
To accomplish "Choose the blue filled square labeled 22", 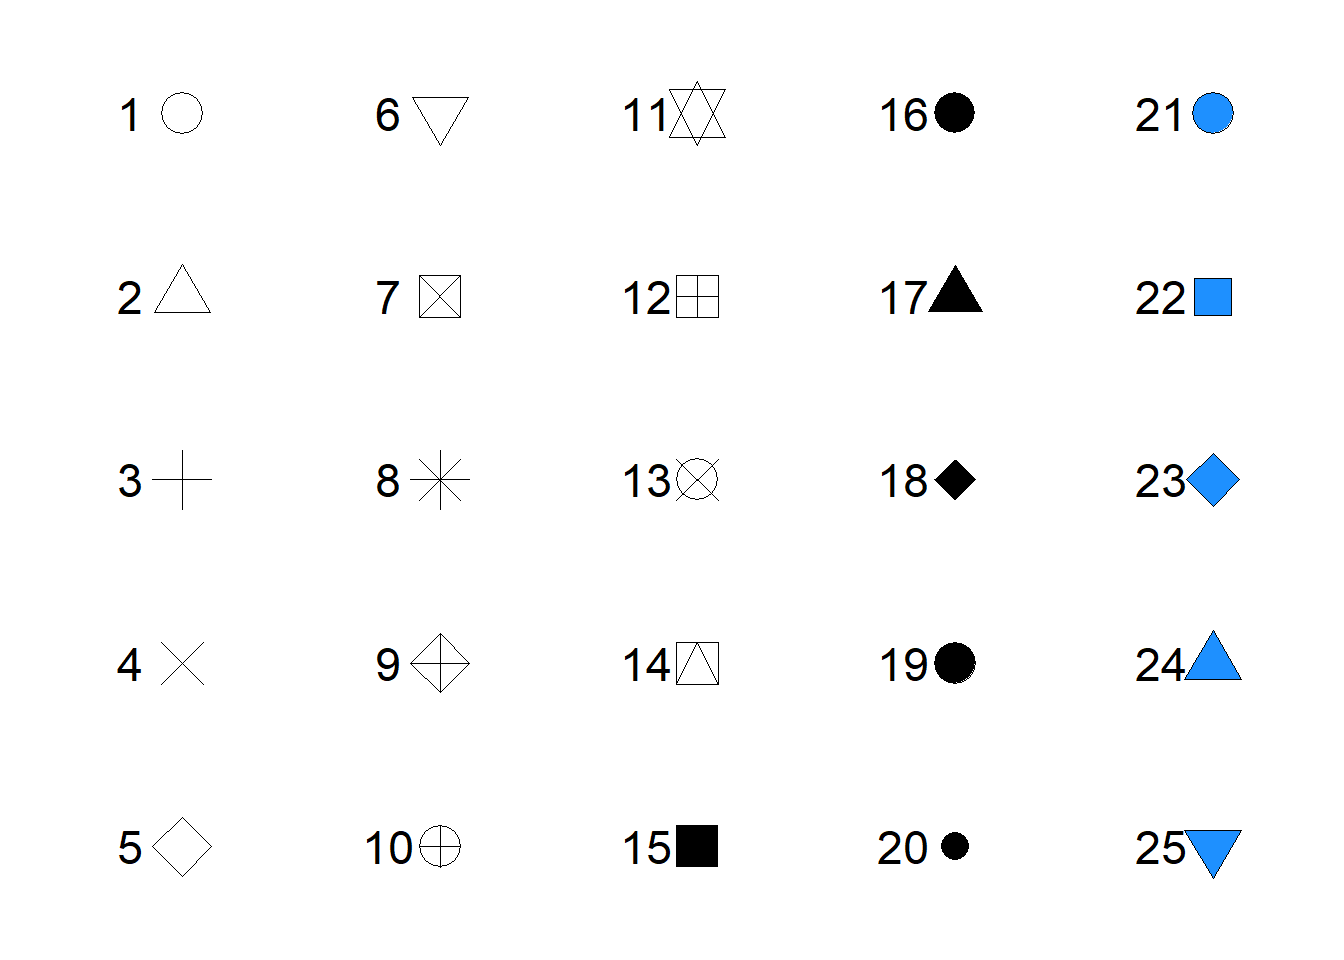I will [1213, 297].
